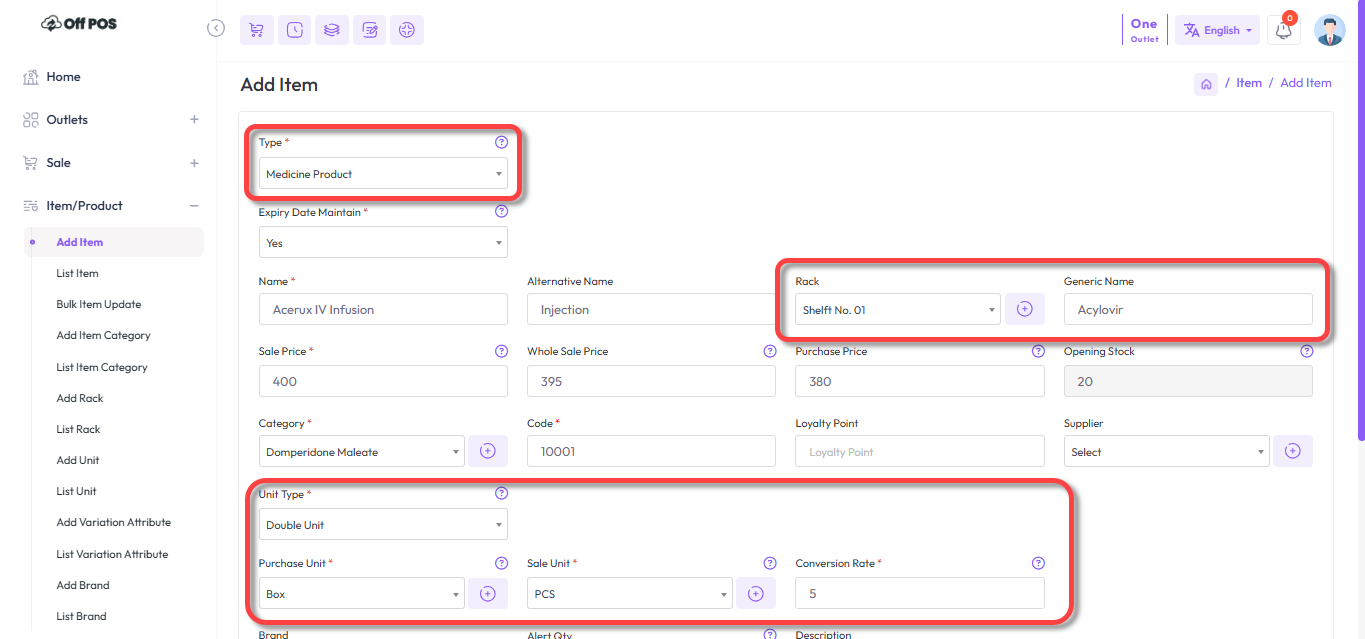Click the plus button next to Rack
The width and height of the screenshot is (1365, 639).
pos(1024,310)
